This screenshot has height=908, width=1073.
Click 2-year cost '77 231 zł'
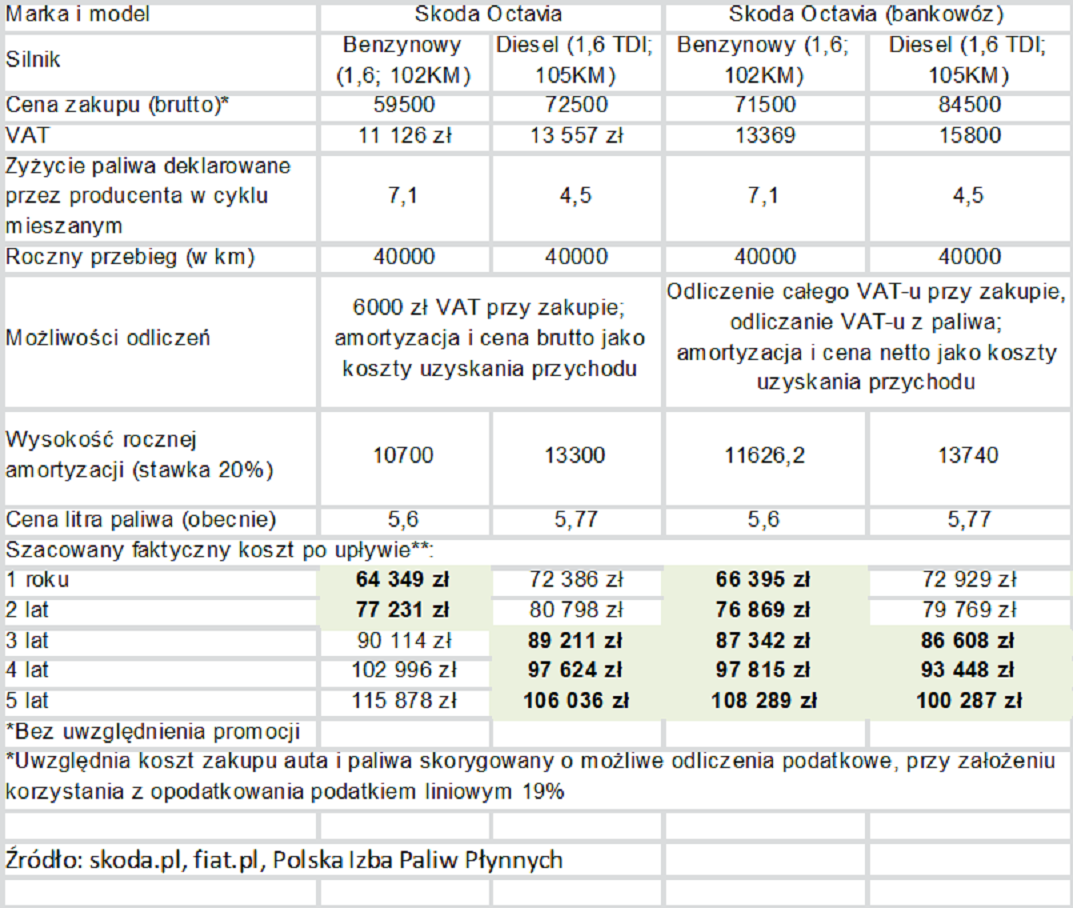pyautogui.click(x=402, y=610)
